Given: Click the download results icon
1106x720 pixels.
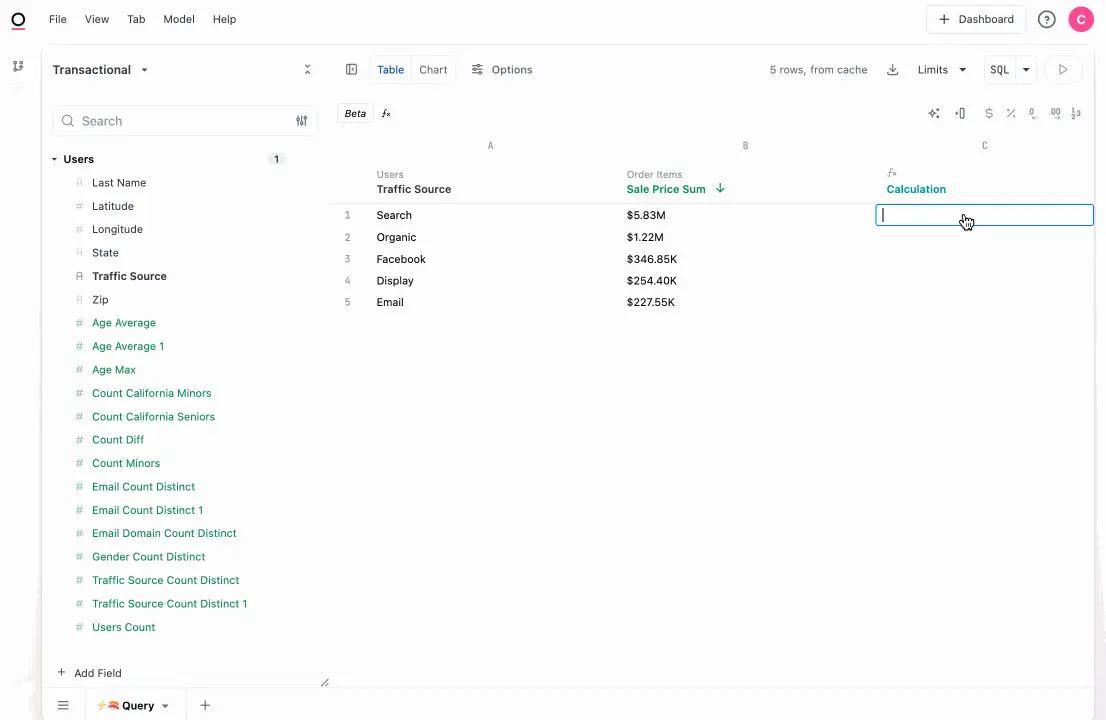Looking at the screenshot, I should 892,70.
